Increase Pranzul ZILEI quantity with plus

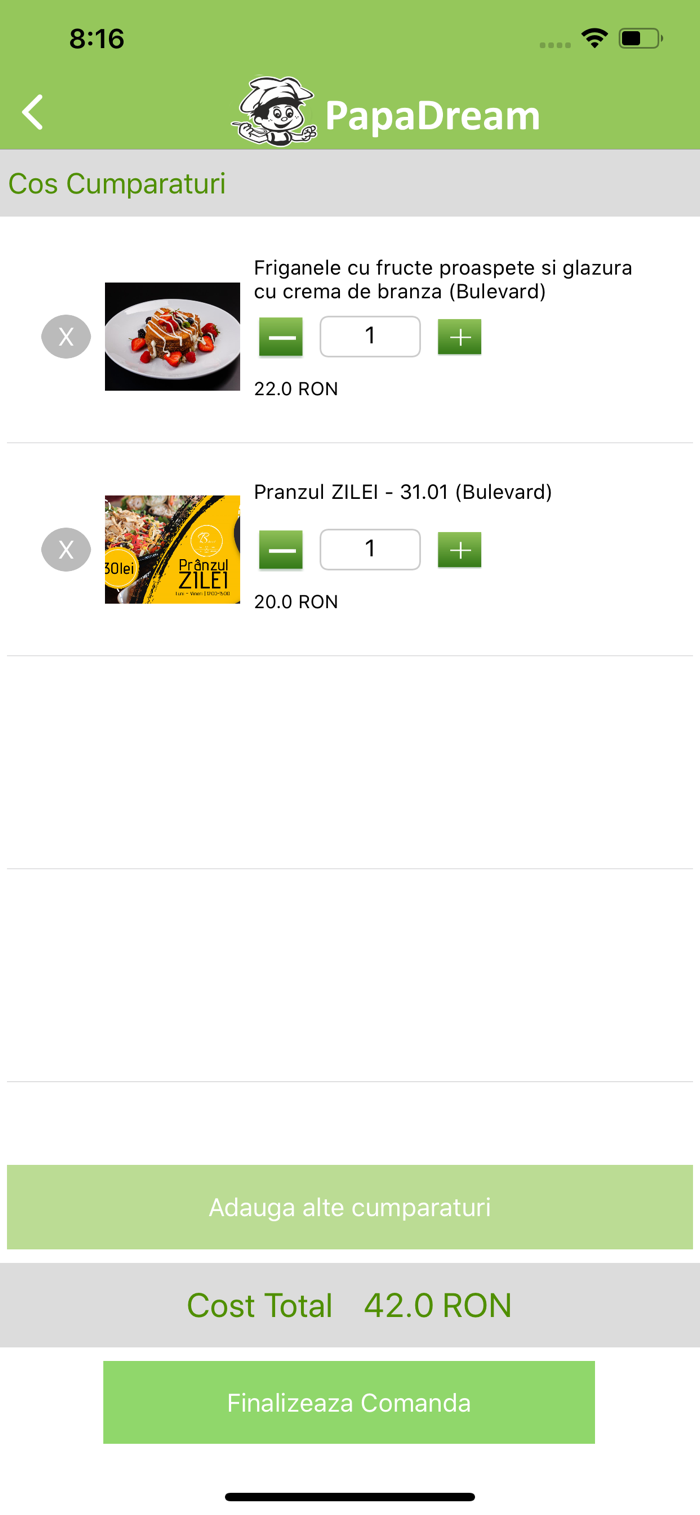click(x=460, y=550)
